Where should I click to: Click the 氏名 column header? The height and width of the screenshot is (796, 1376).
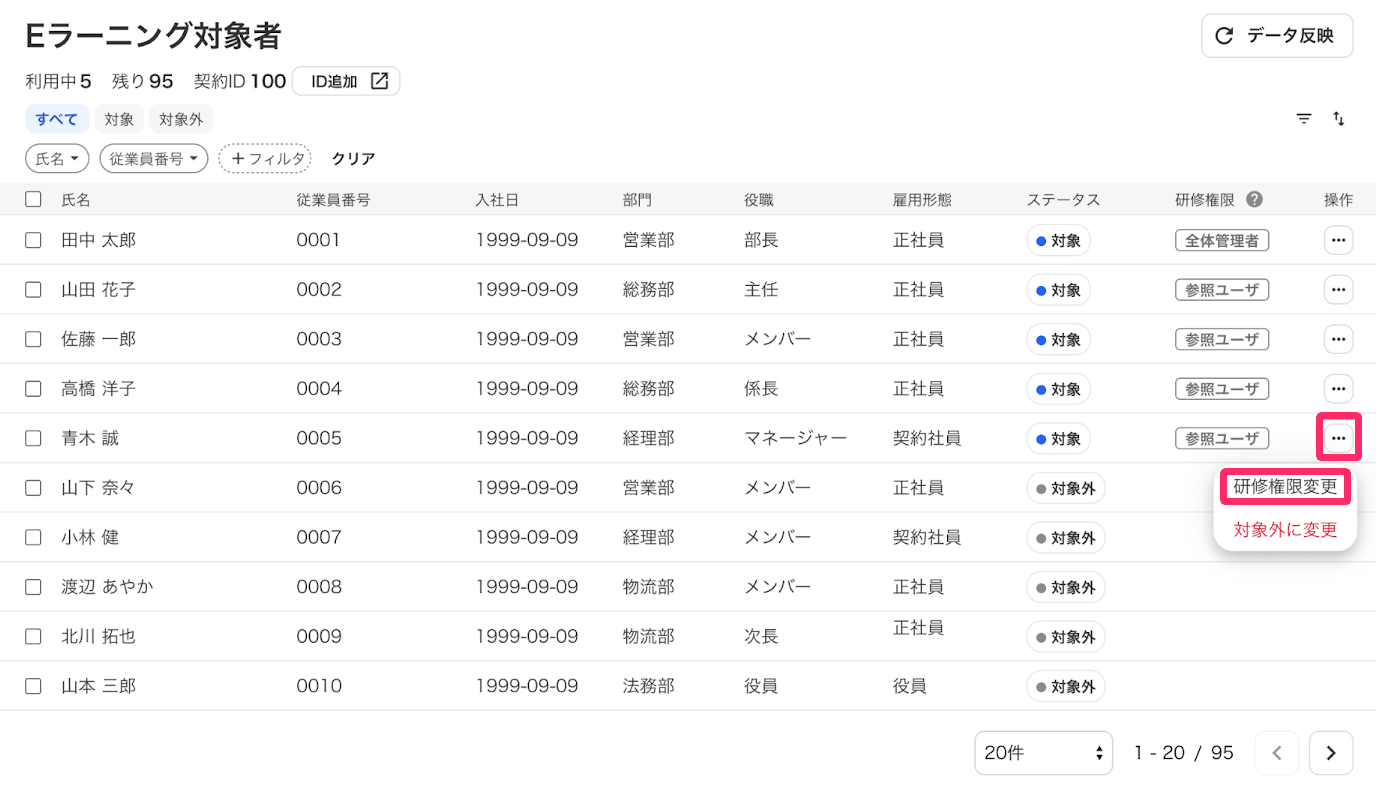(x=76, y=199)
